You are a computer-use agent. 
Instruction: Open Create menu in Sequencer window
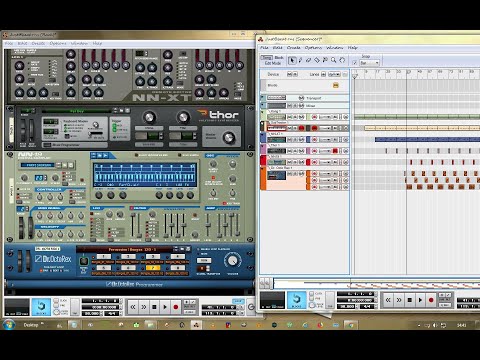tap(294, 48)
